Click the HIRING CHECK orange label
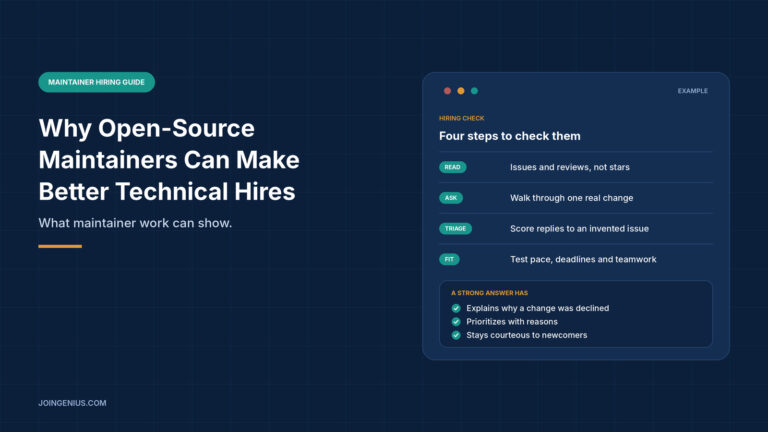The height and width of the screenshot is (432, 768). point(461,118)
